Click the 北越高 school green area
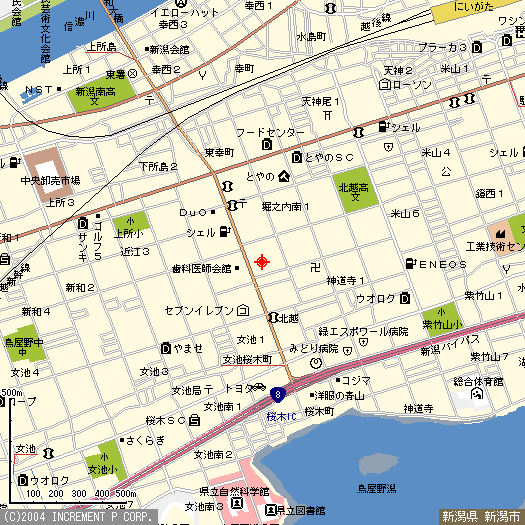Screen dimensions: 525x525 coord(355,190)
